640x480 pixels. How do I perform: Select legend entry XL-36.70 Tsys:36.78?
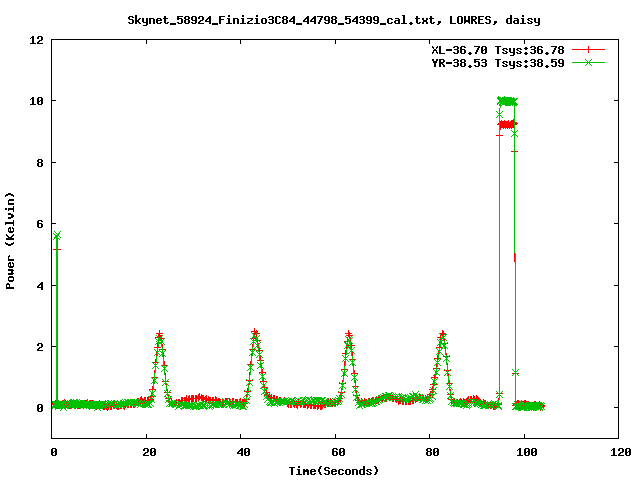point(498,50)
